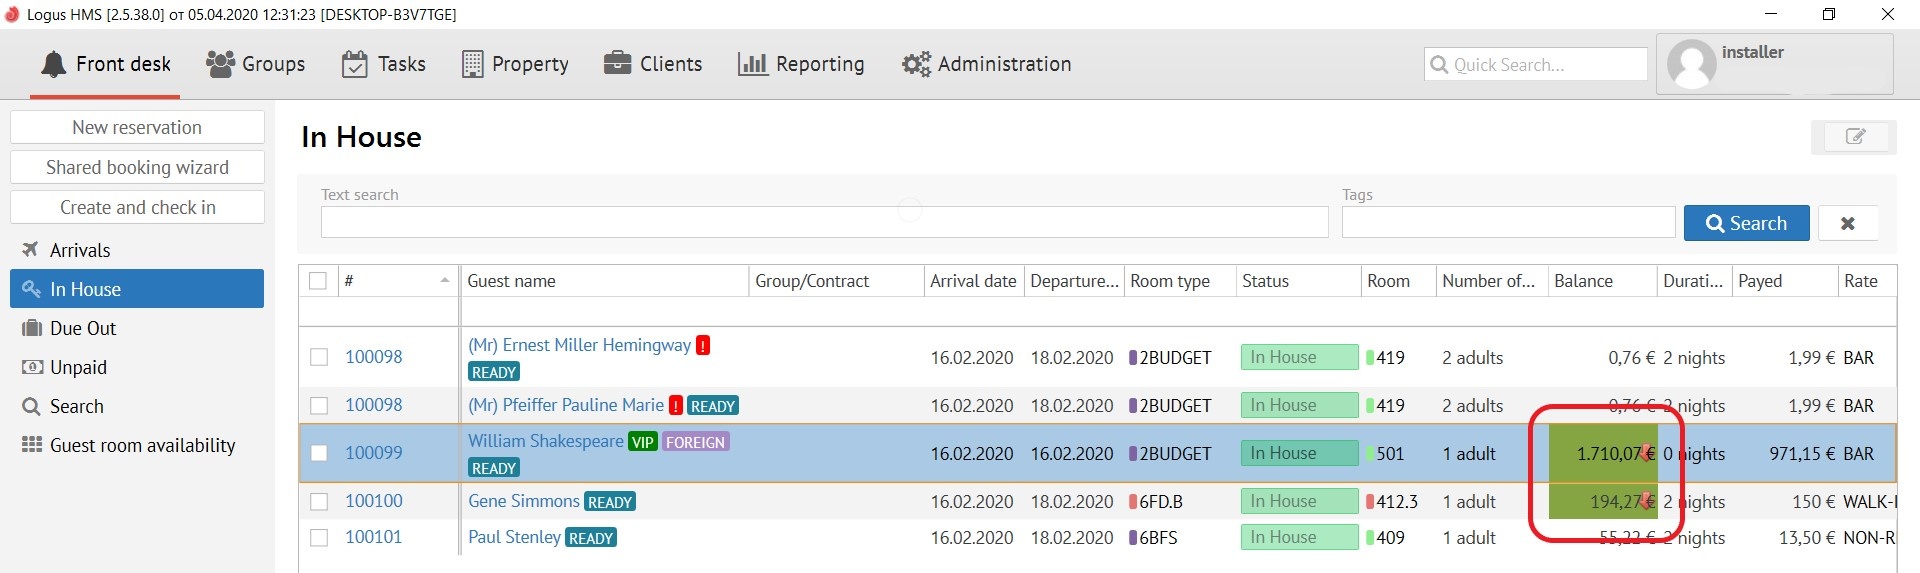
Task: Go to Guest room availability
Action: pyautogui.click(x=142, y=445)
